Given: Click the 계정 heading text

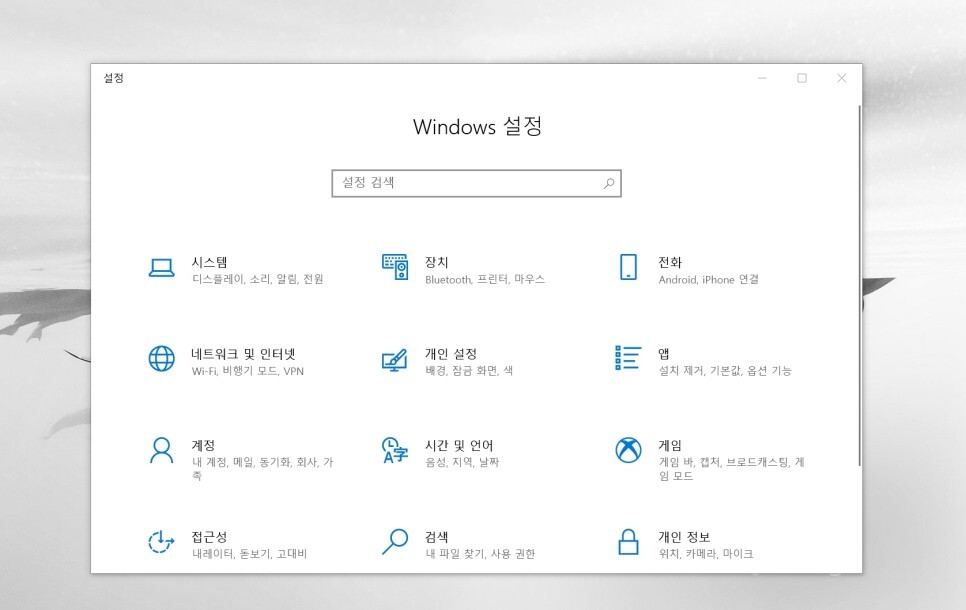Looking at the screenshot, I should pyautogui.click(x=203, y=445).
